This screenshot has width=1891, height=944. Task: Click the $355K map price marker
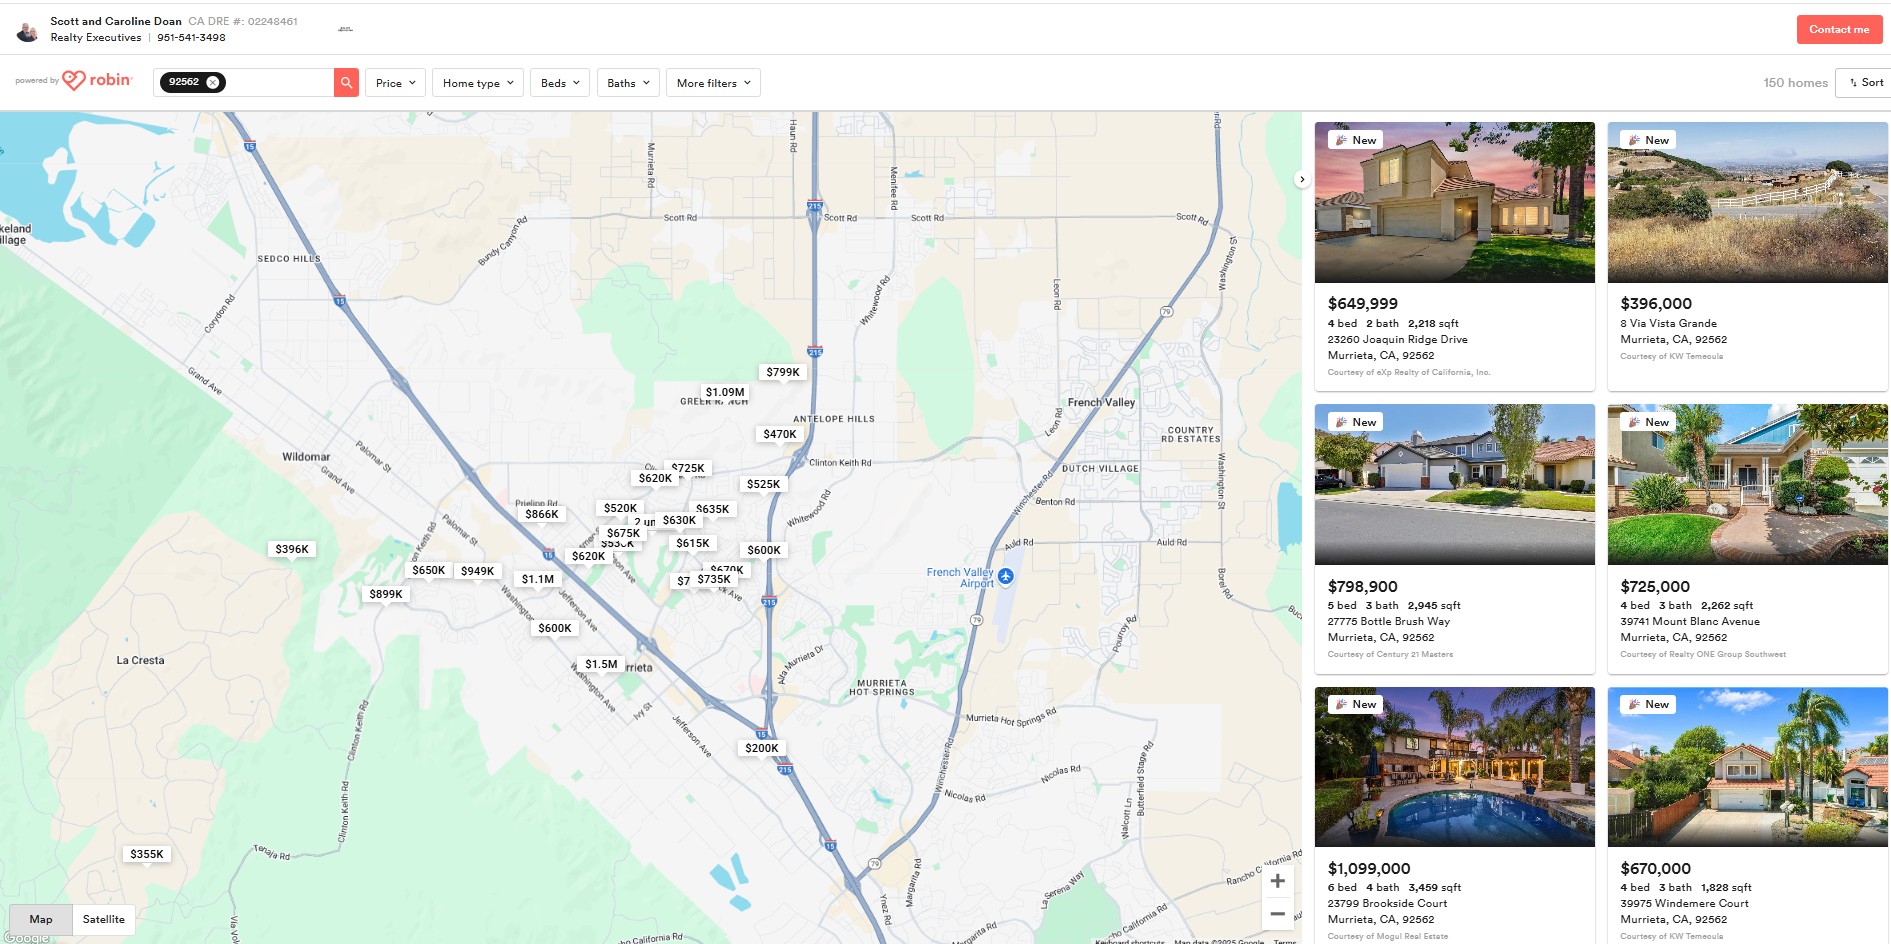(x=147, y=854)
